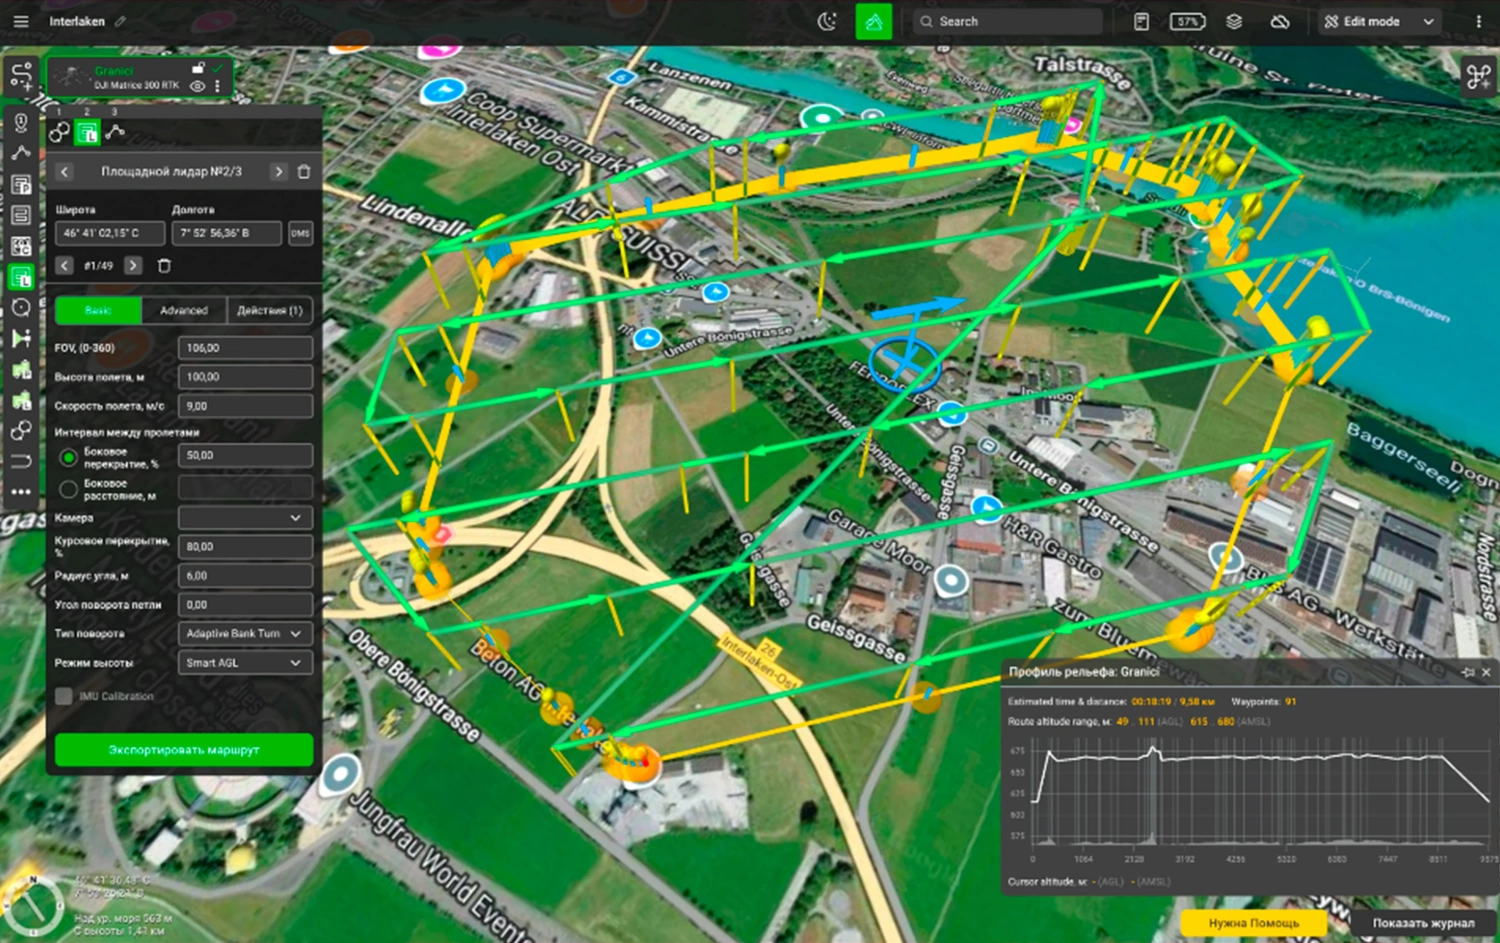Select the Granici DJI Matrice 300 RTK card

(139, 78)
